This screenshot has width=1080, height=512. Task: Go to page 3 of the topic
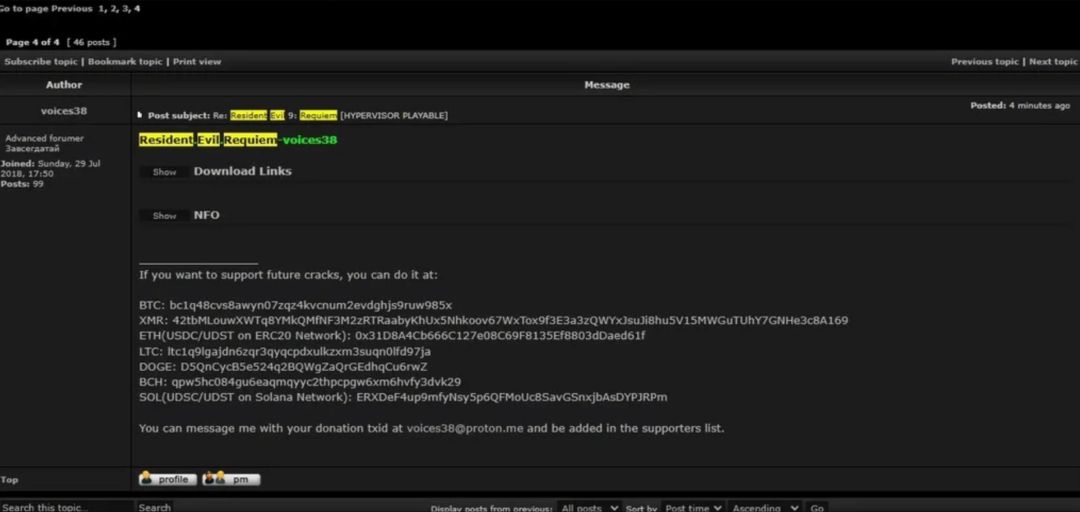pos(125,9)
